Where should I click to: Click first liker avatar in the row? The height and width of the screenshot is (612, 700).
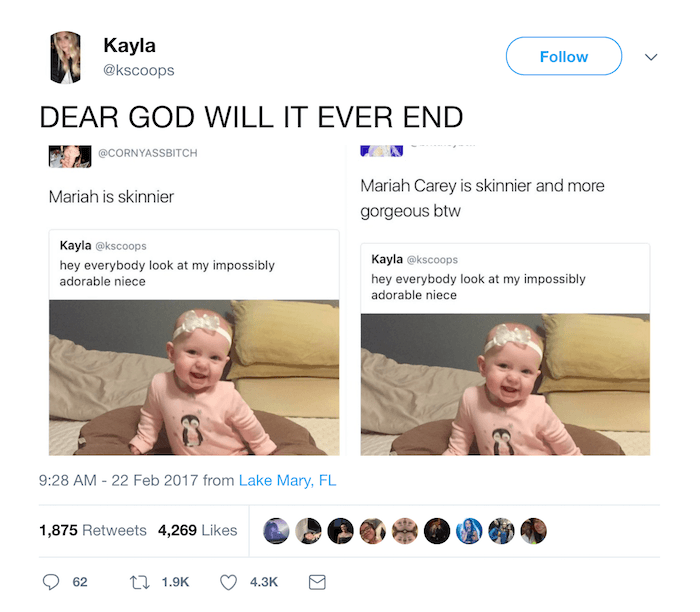point(277,531)
